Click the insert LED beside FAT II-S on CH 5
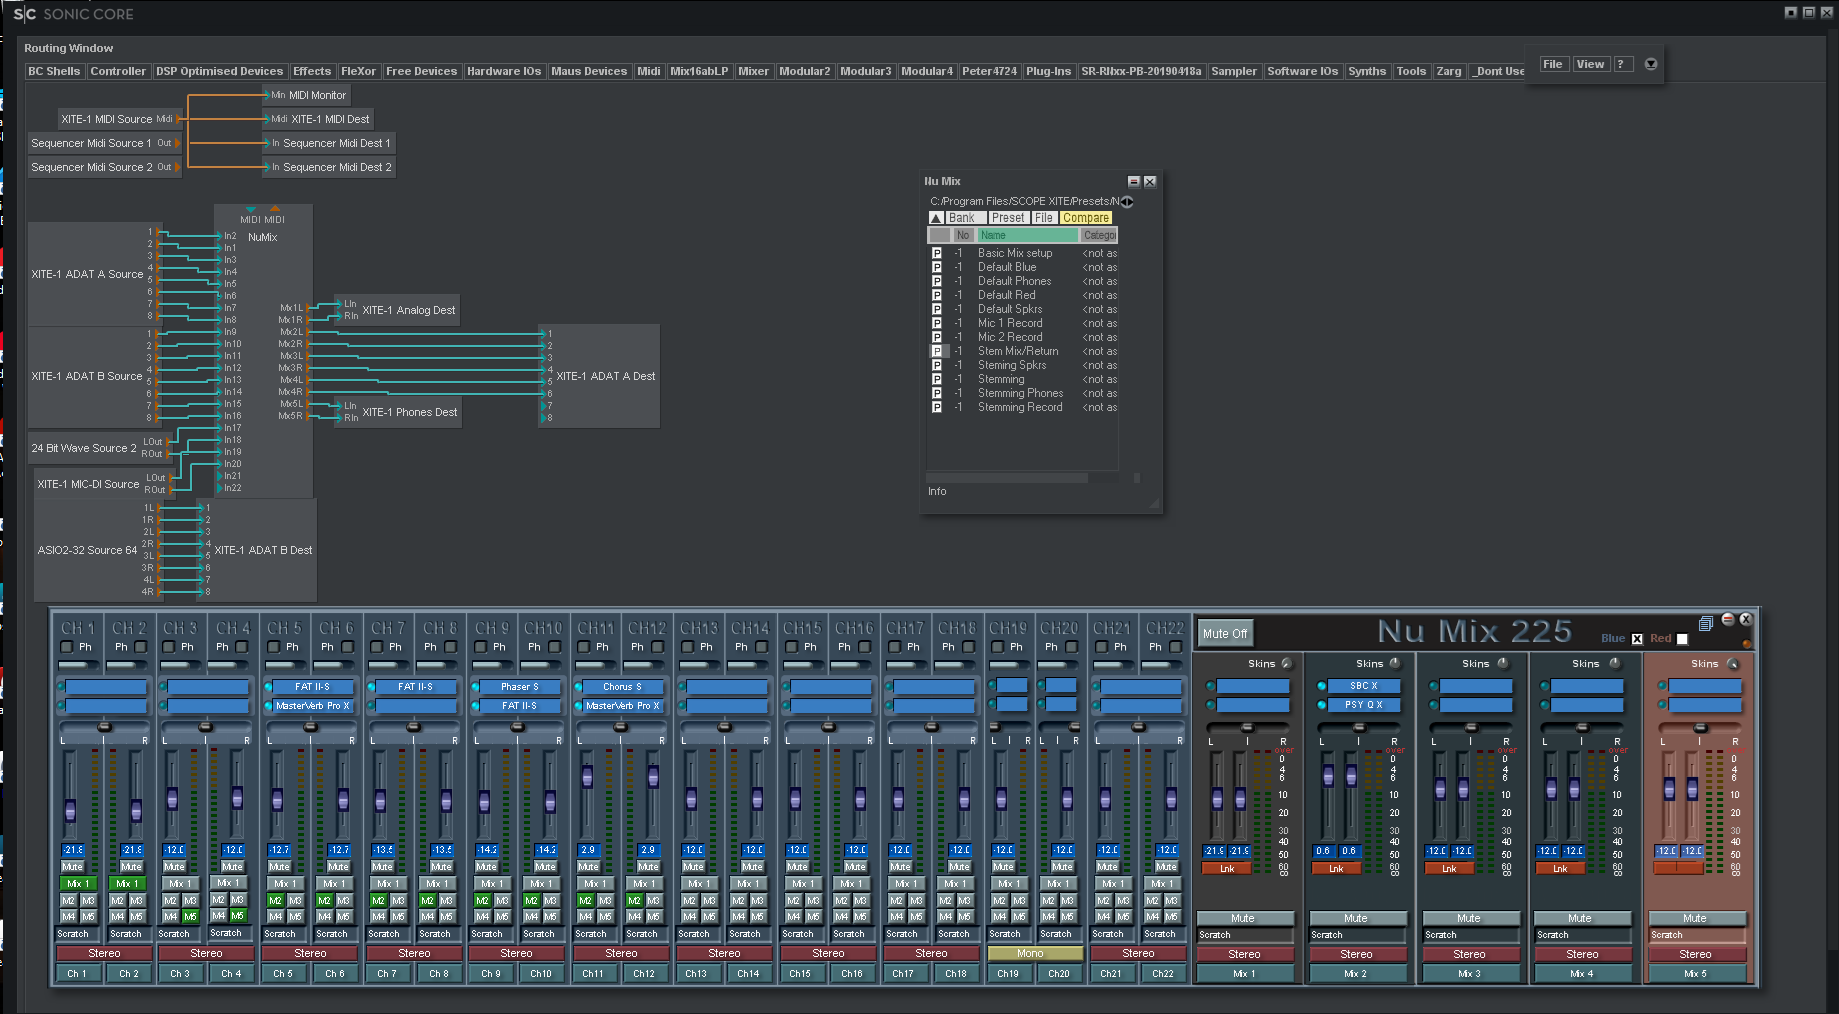 pyautogui.click(x=268, y=687)
